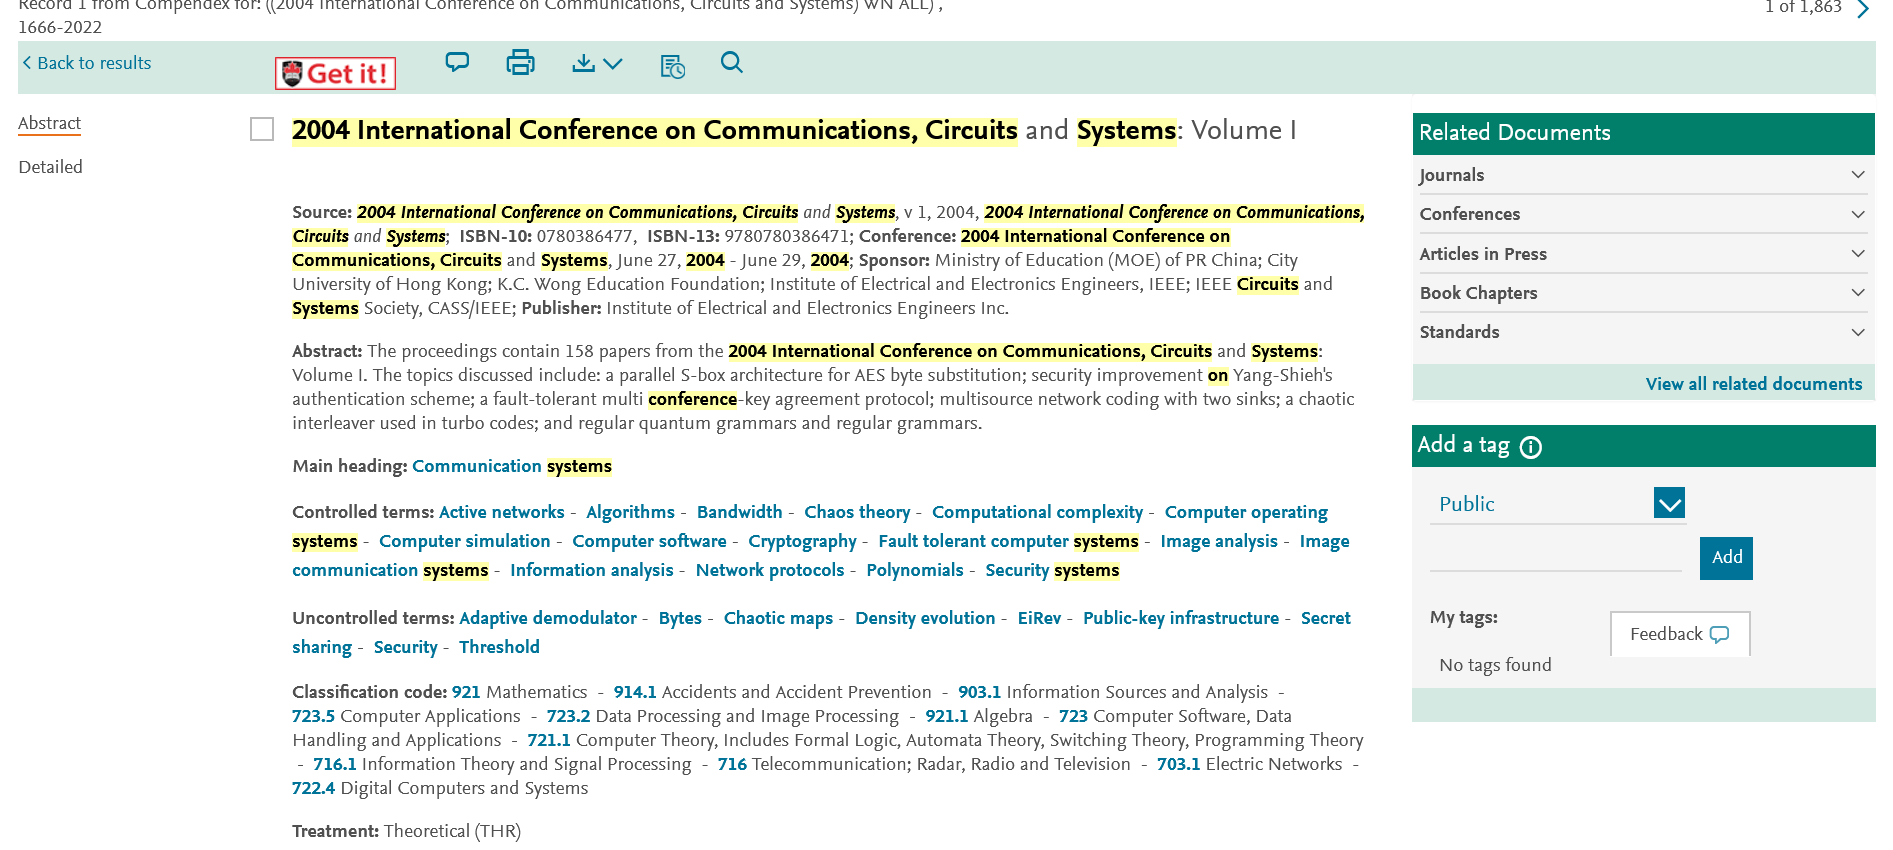The width and height of the screenshot is (1893, 850).
Task: Click the search history document icon
Action: click(672, 66)
